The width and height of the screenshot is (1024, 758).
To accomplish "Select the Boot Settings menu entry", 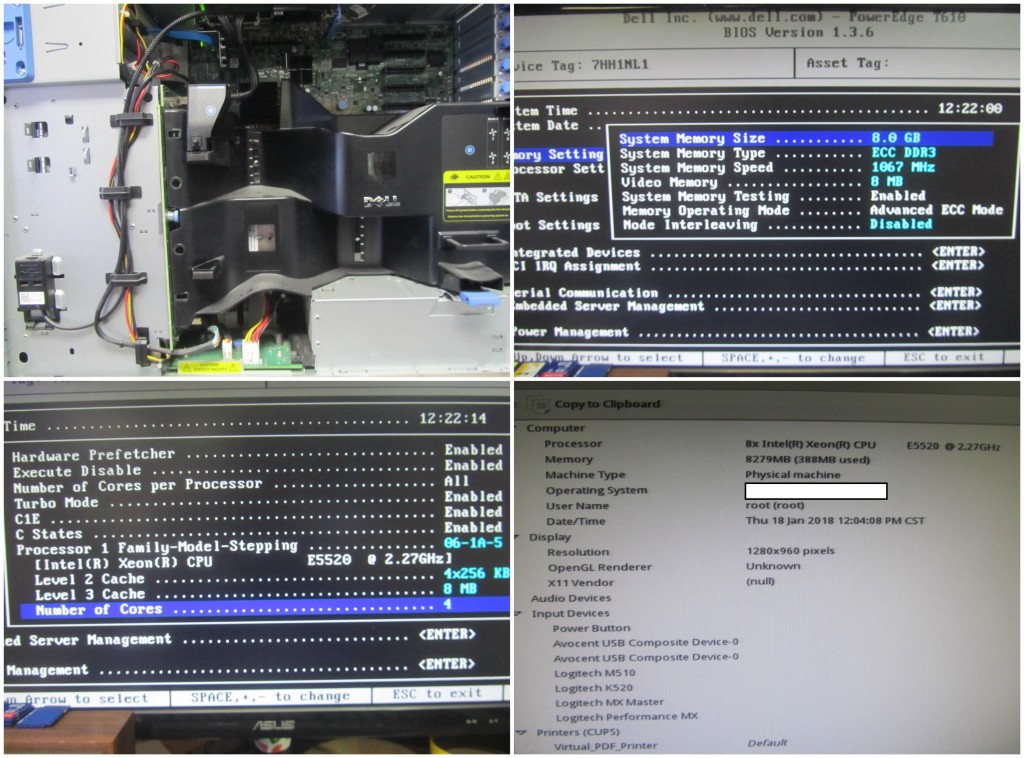I will [x=557, y=225].
